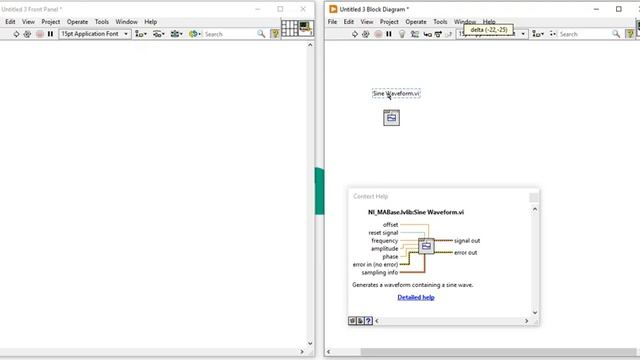Open Edit menu in Front Panel window

(10, 22)
